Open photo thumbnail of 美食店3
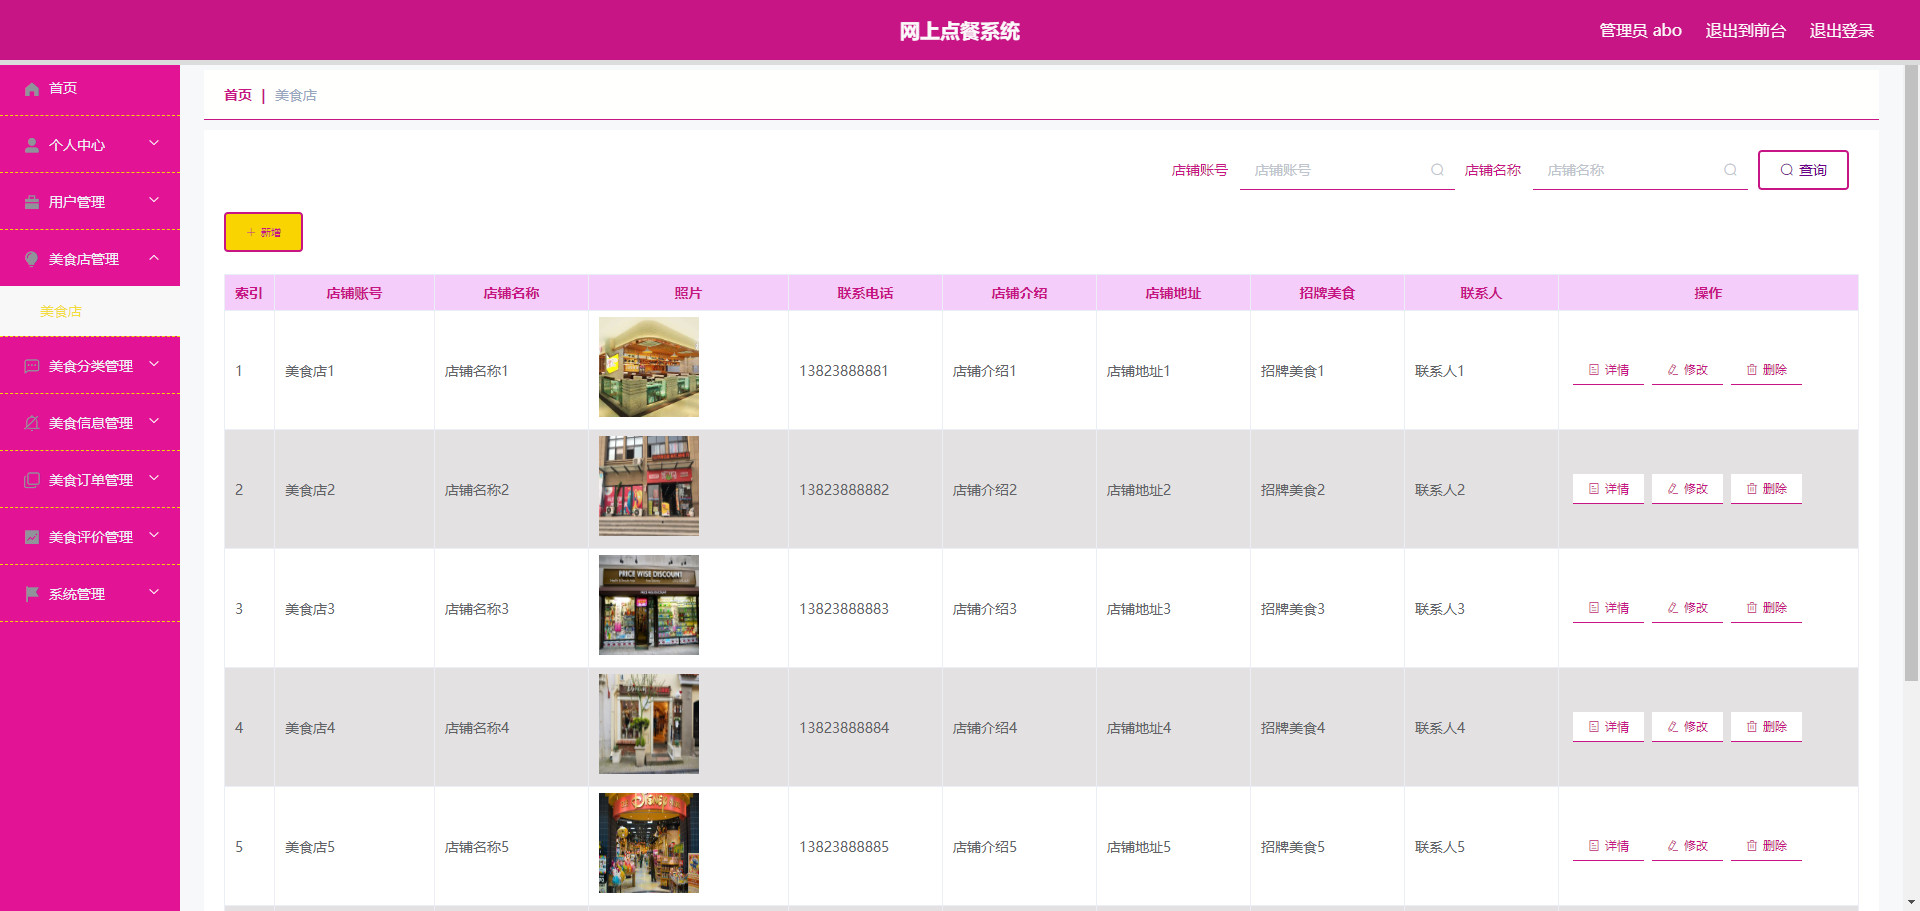 [649, 605]
